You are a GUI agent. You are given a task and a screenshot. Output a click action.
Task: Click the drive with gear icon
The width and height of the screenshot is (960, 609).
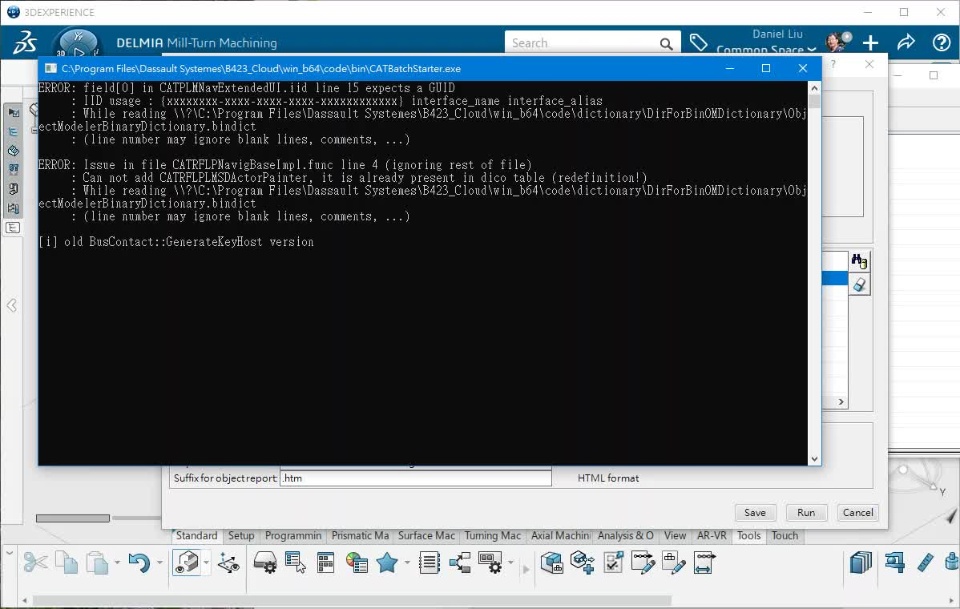pos(265,562)
